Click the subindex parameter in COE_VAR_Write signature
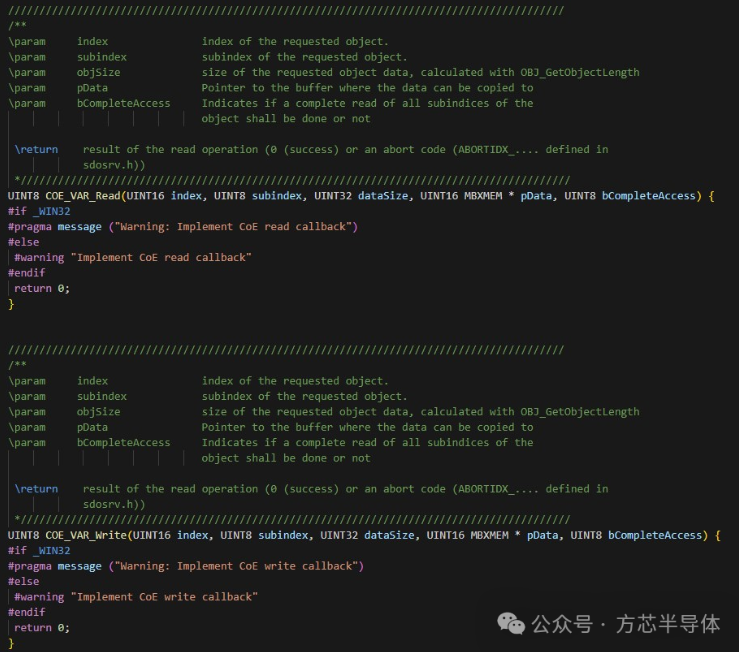The width and height of the screenshot is (739, 652). pos(283,535)
